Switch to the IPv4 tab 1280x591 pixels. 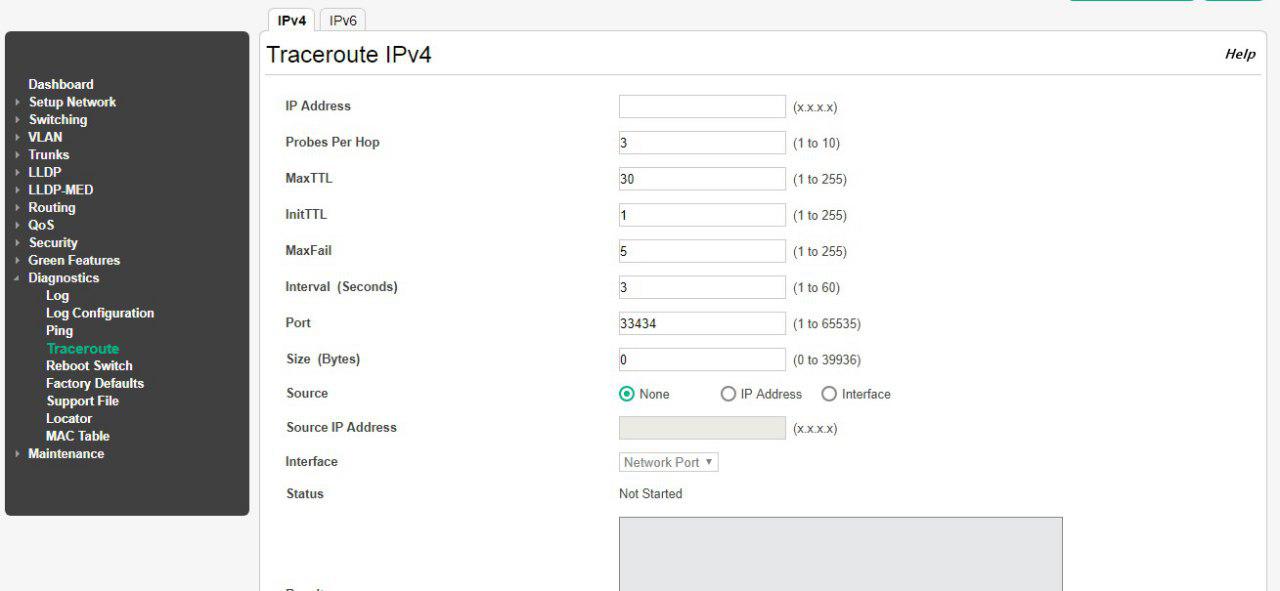[x=292, y=21]
